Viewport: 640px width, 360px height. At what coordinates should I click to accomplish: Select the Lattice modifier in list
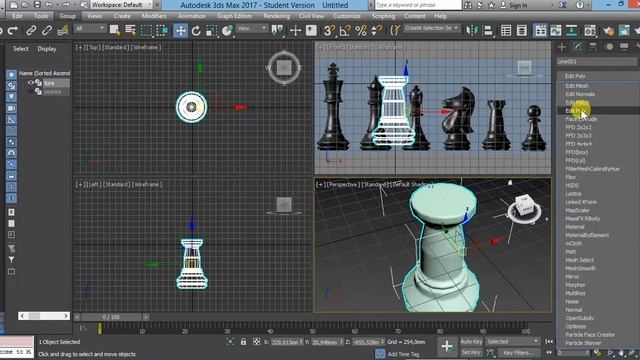tap(573, 193)
